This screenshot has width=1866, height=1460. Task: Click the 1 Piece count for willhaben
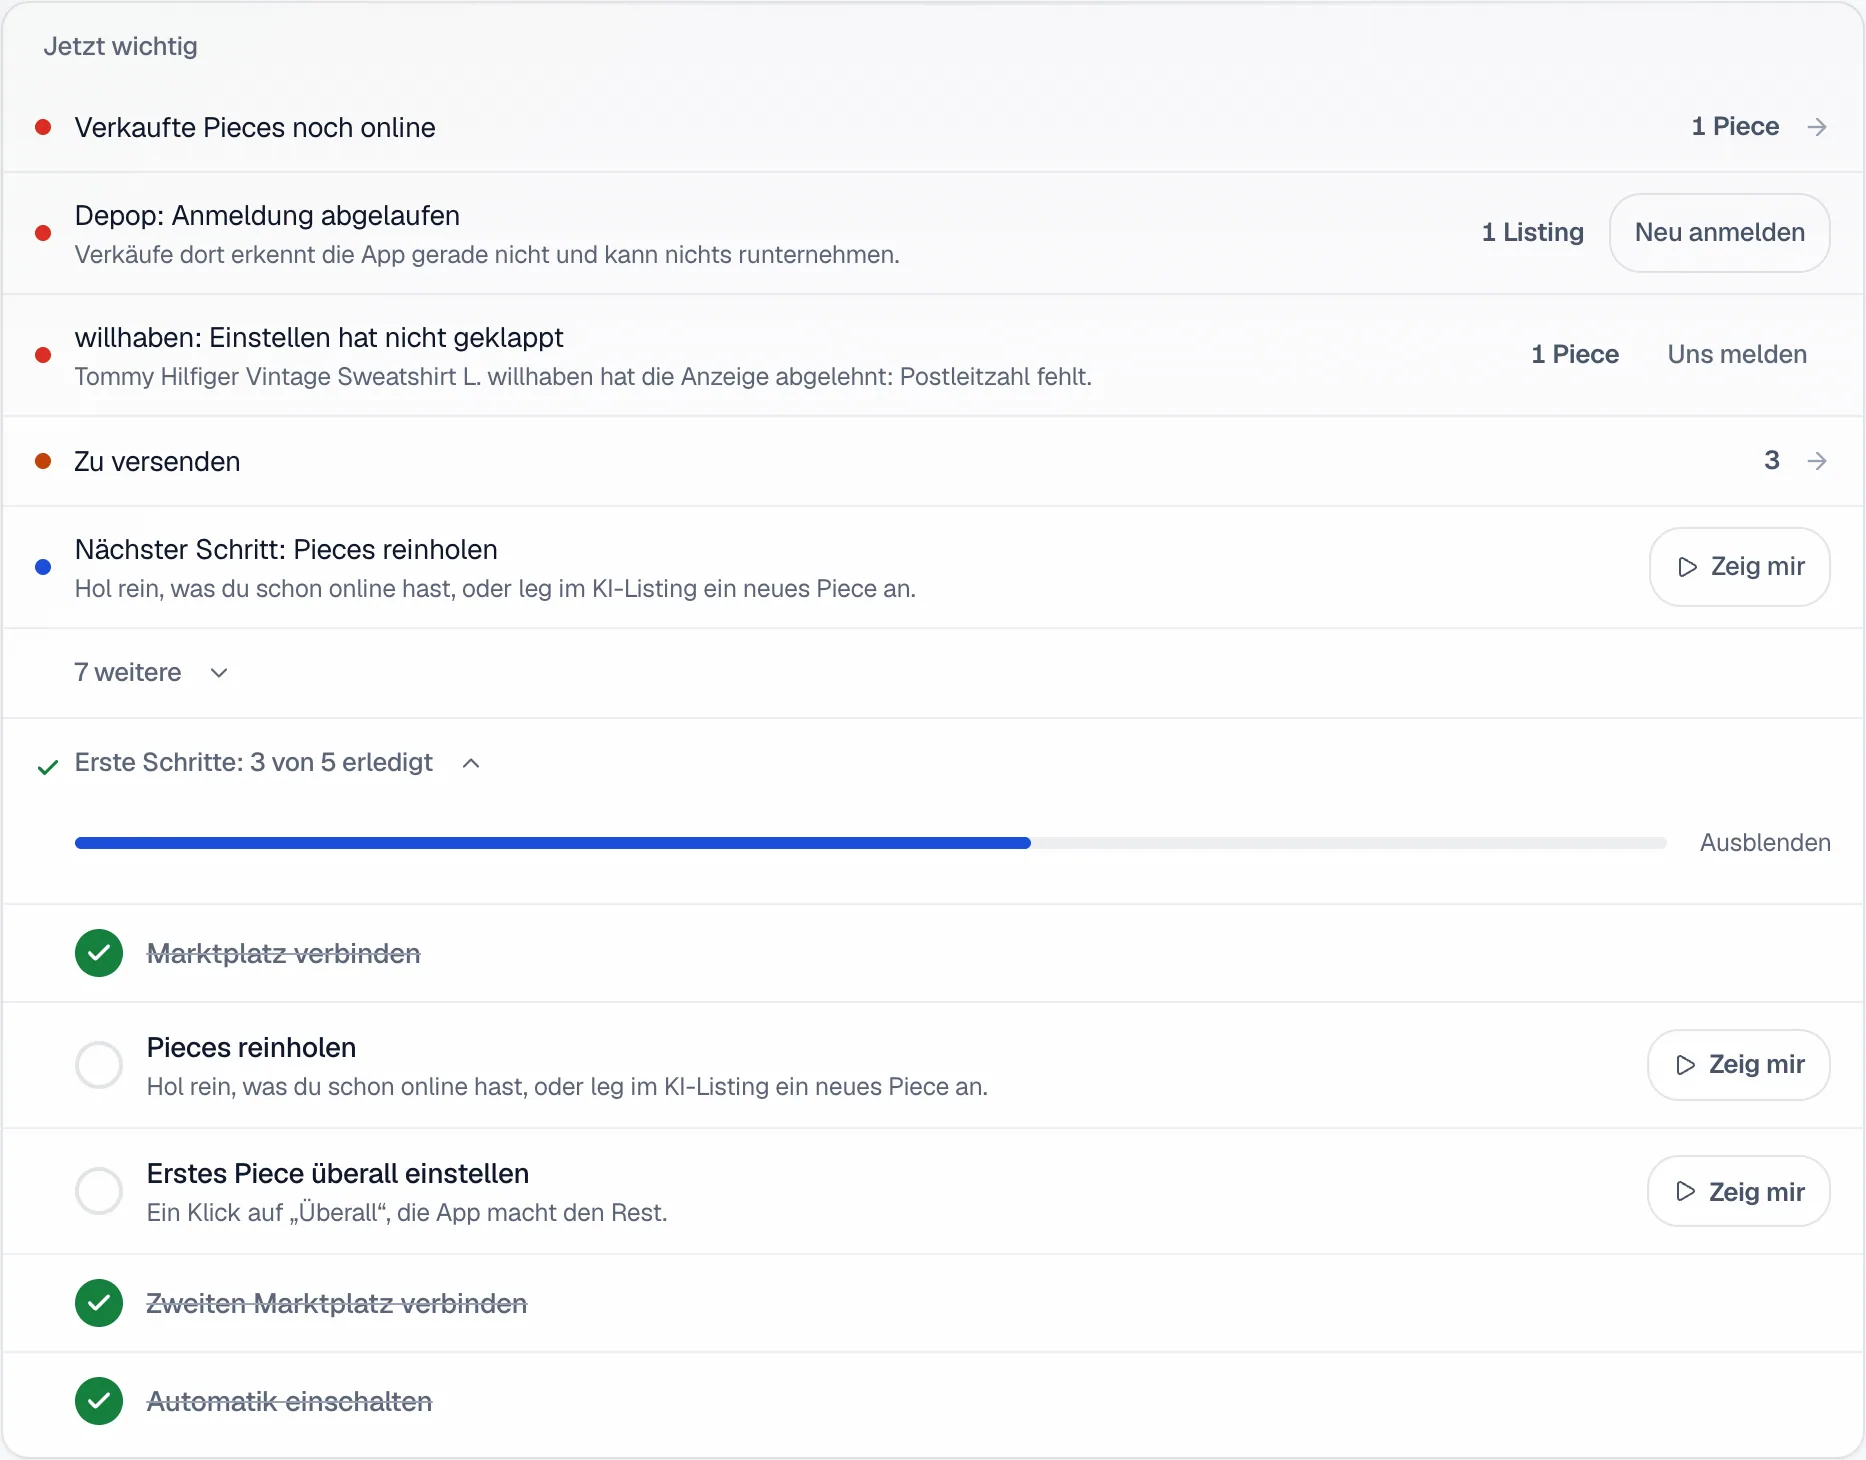[x=1575, y=355]
